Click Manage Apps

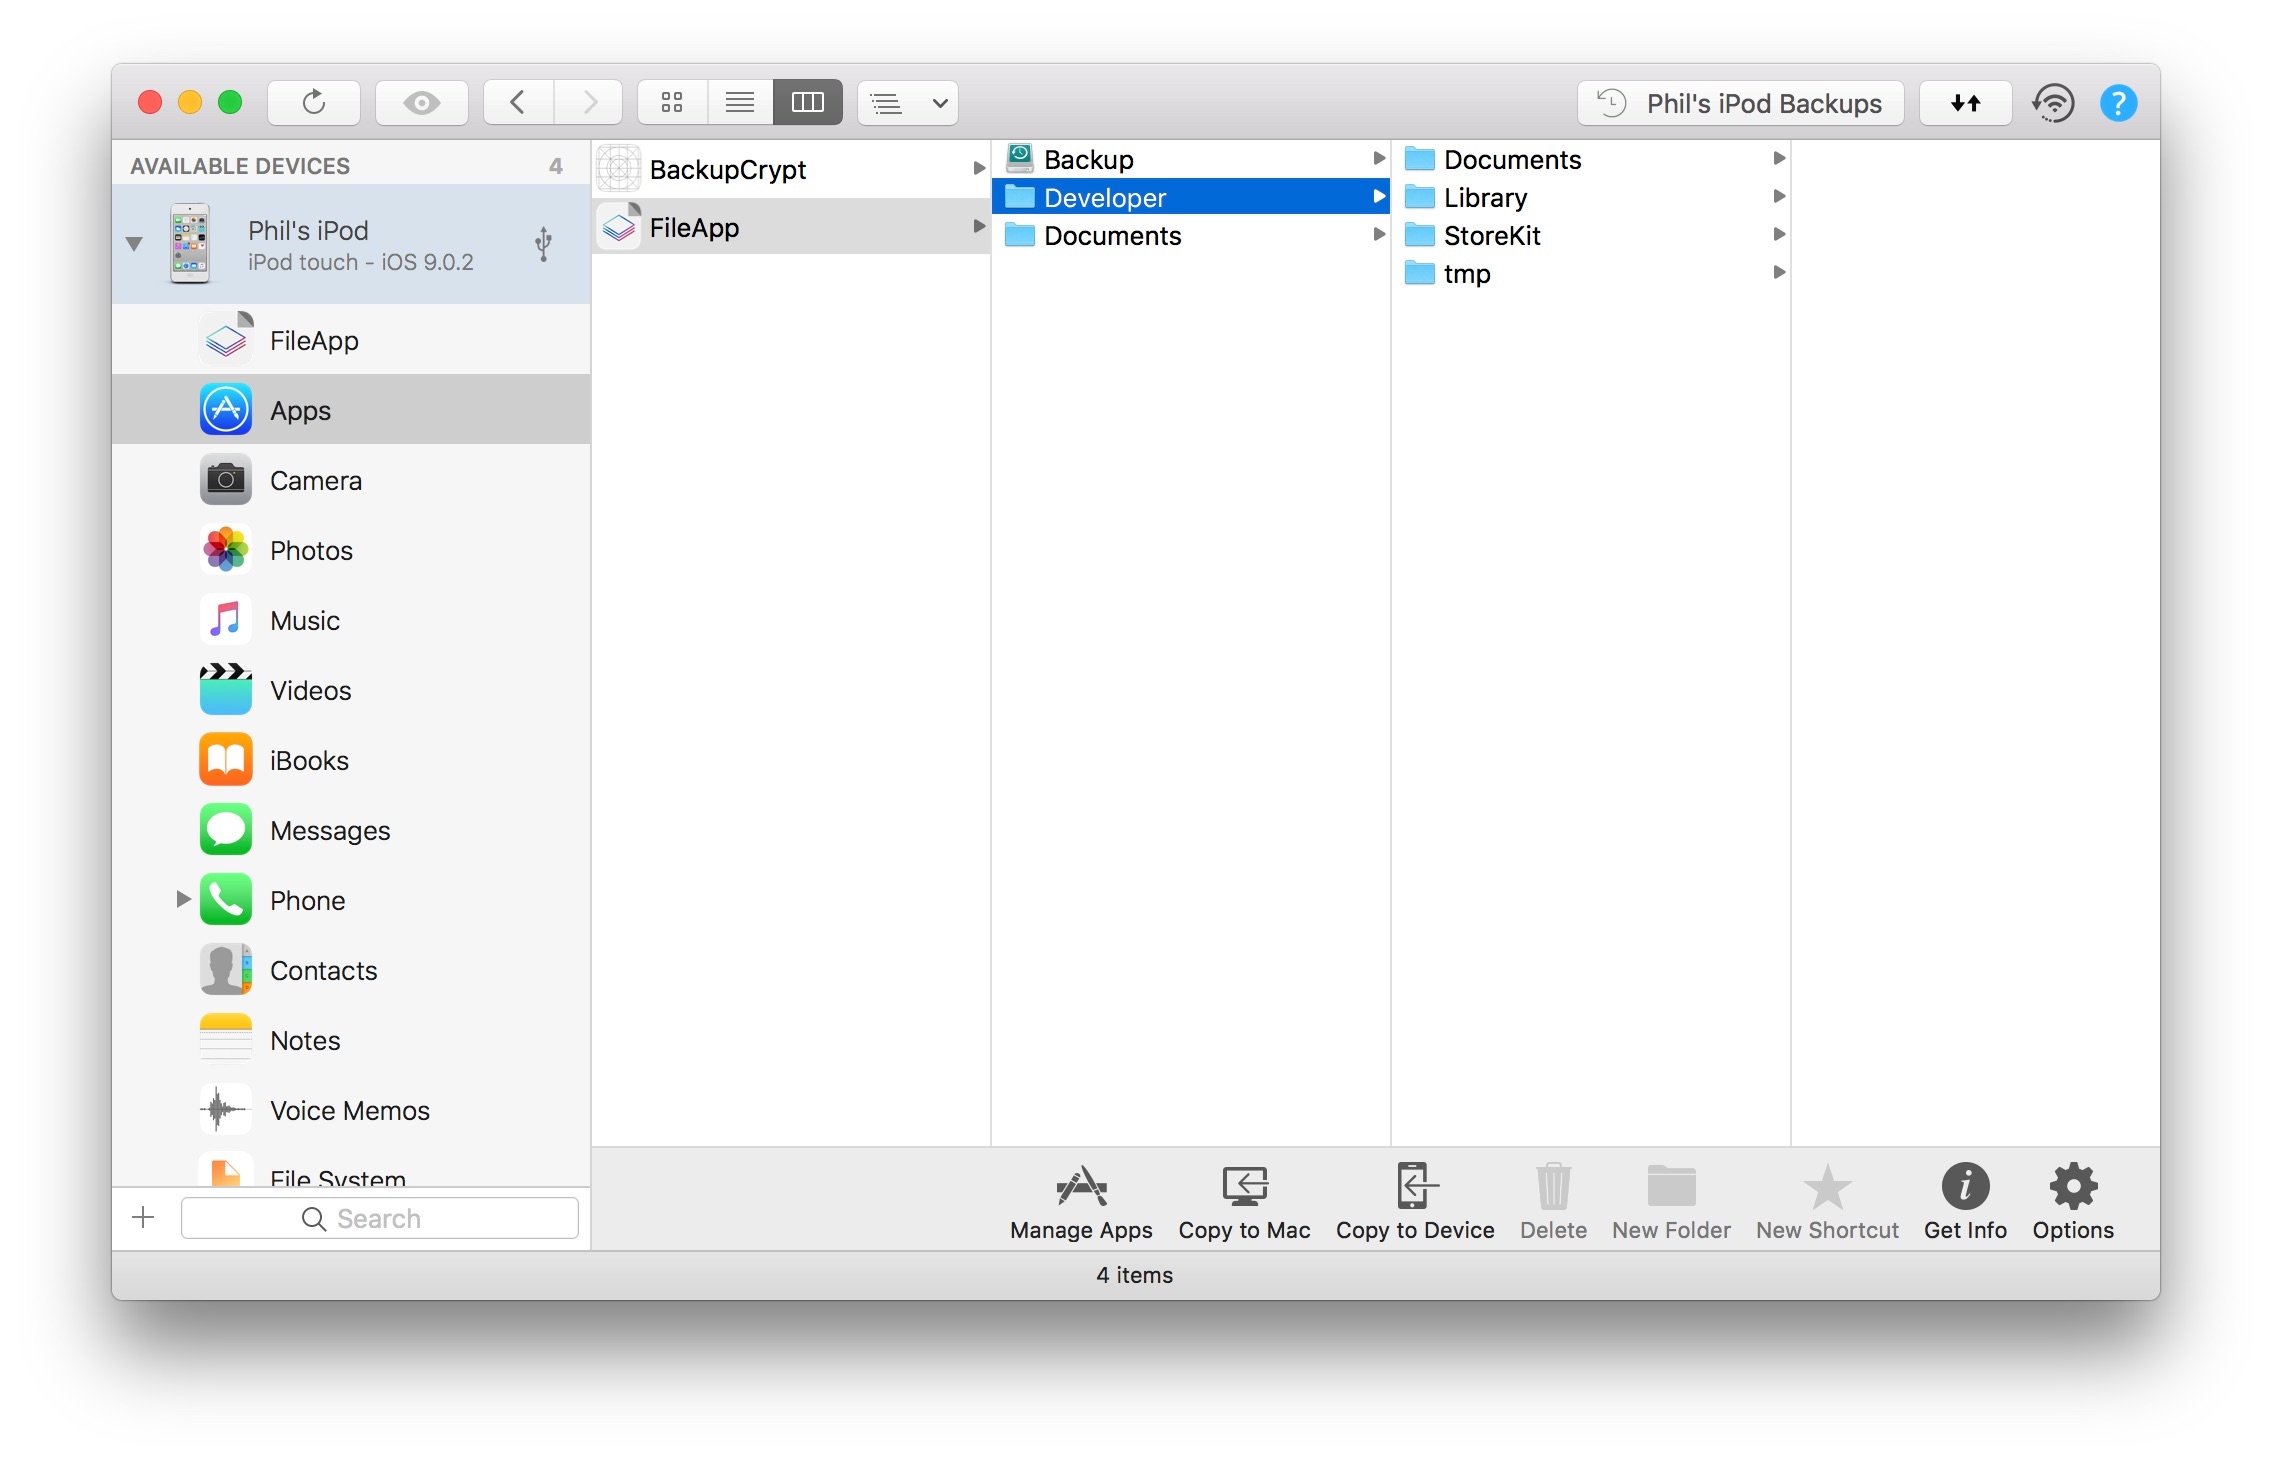(1081, 1202)
